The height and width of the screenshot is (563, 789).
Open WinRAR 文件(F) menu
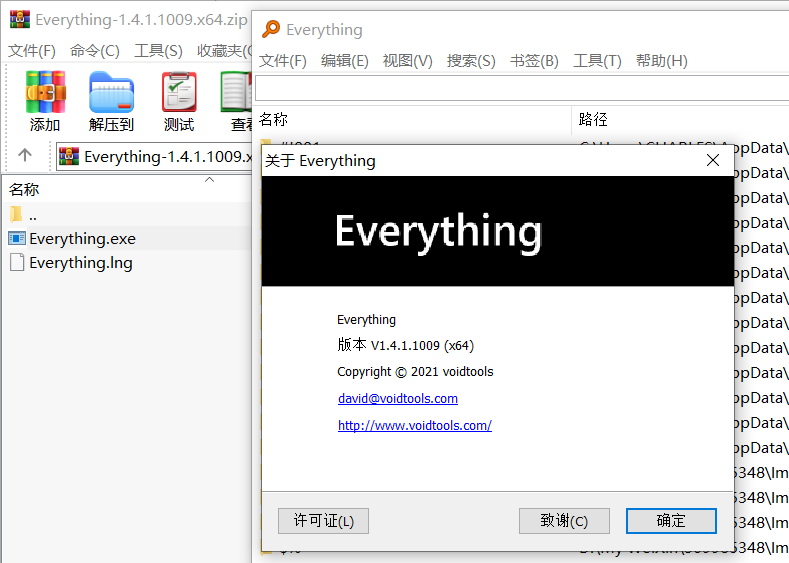[x=32, y=51]
